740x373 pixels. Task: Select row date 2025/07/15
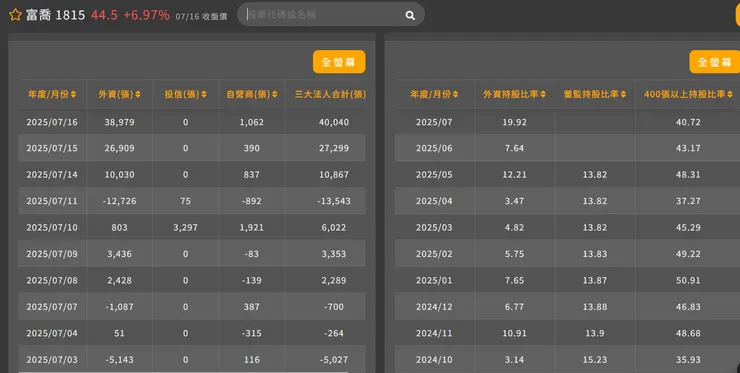coord(52,148)
